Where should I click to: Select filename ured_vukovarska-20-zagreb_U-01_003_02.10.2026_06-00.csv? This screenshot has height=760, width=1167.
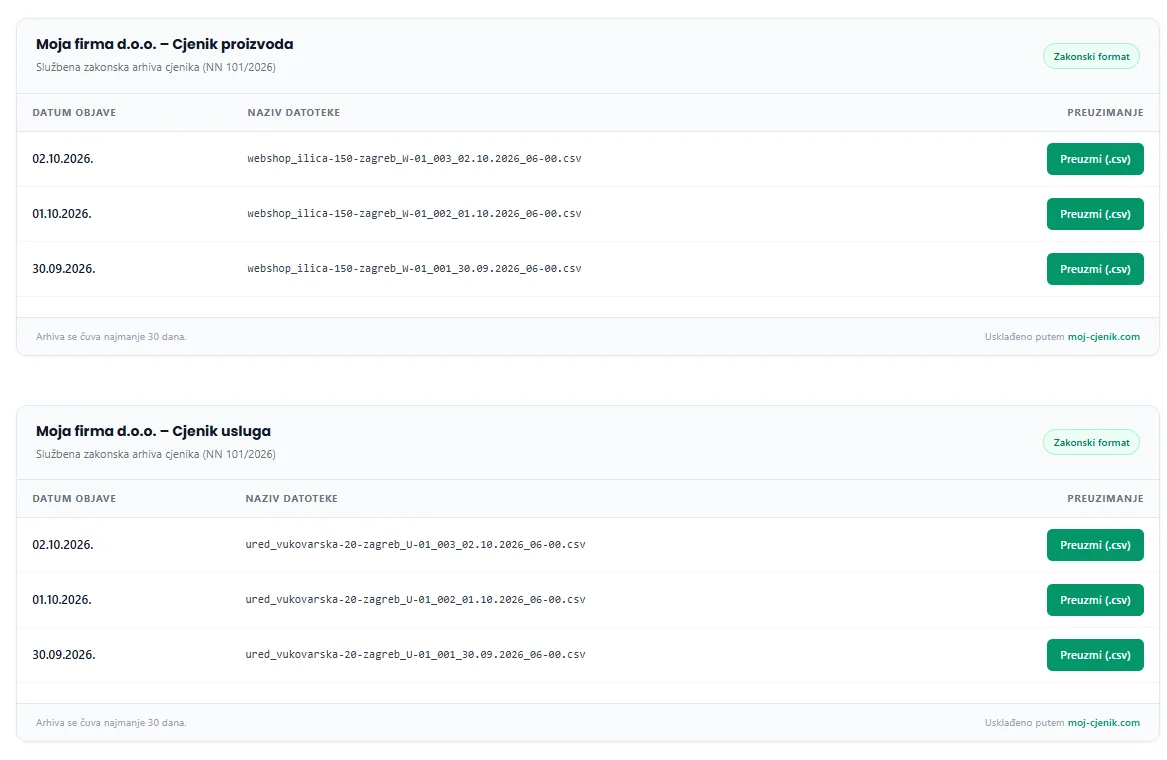(415, 545)
